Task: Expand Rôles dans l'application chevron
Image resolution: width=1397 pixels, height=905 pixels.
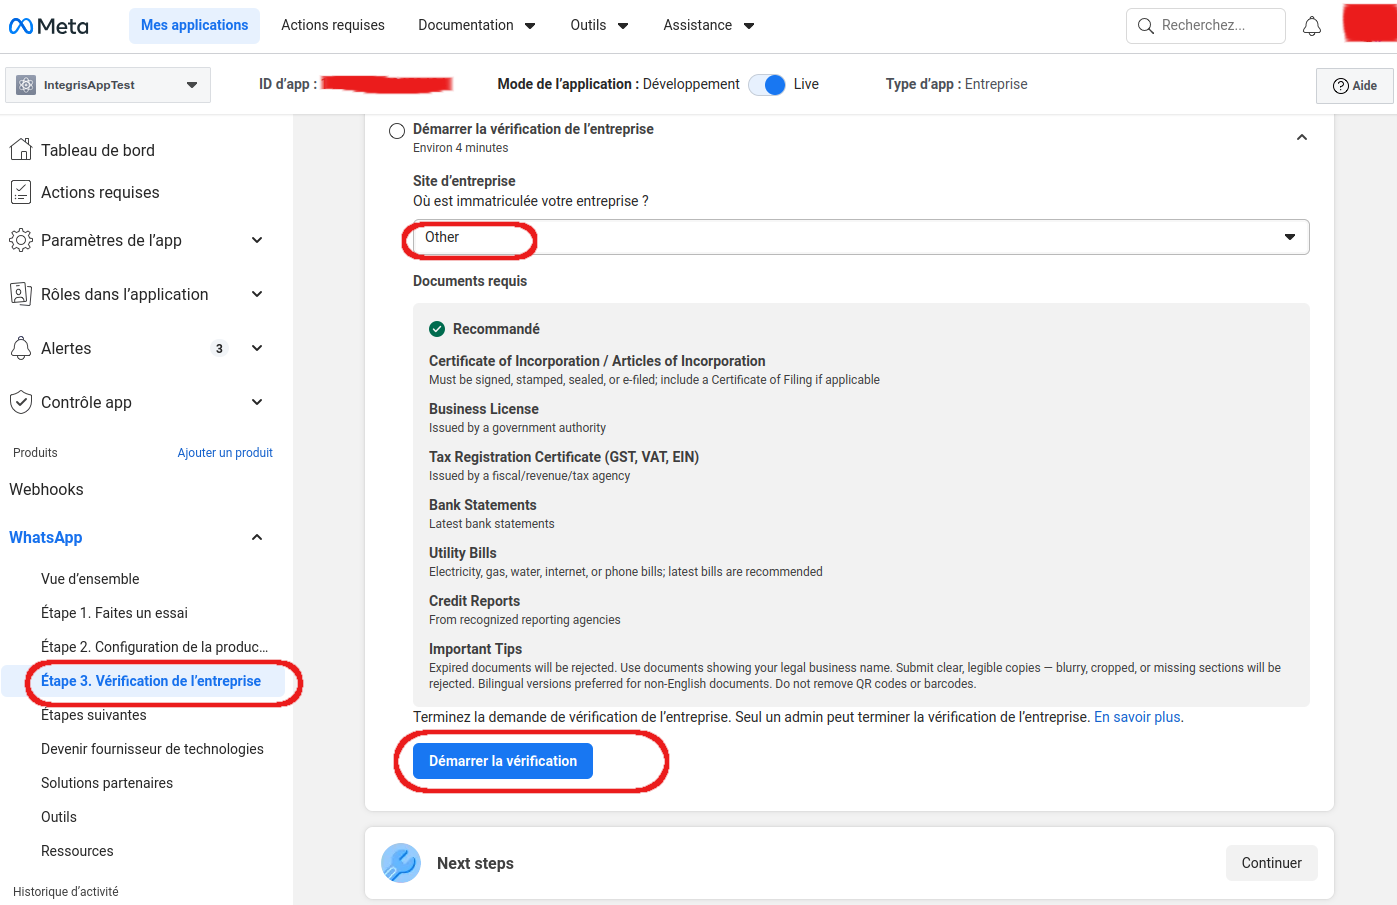Action: coord(257,294)
